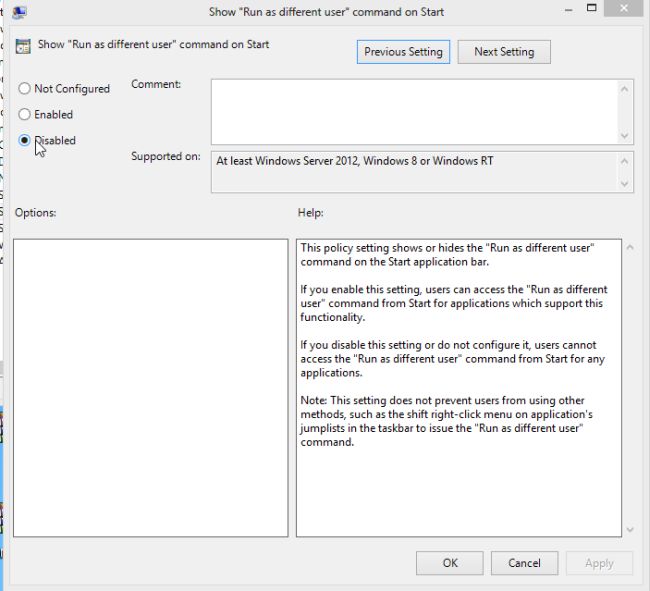Go to Previous Setting
The width and height of the screenshot is (650, 591).
point(403,52)
